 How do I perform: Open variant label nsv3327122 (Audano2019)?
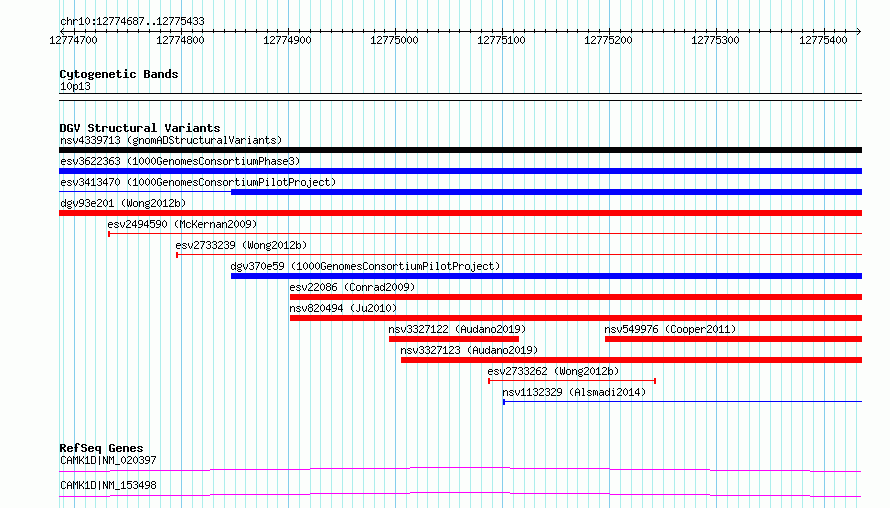[457, 329]
